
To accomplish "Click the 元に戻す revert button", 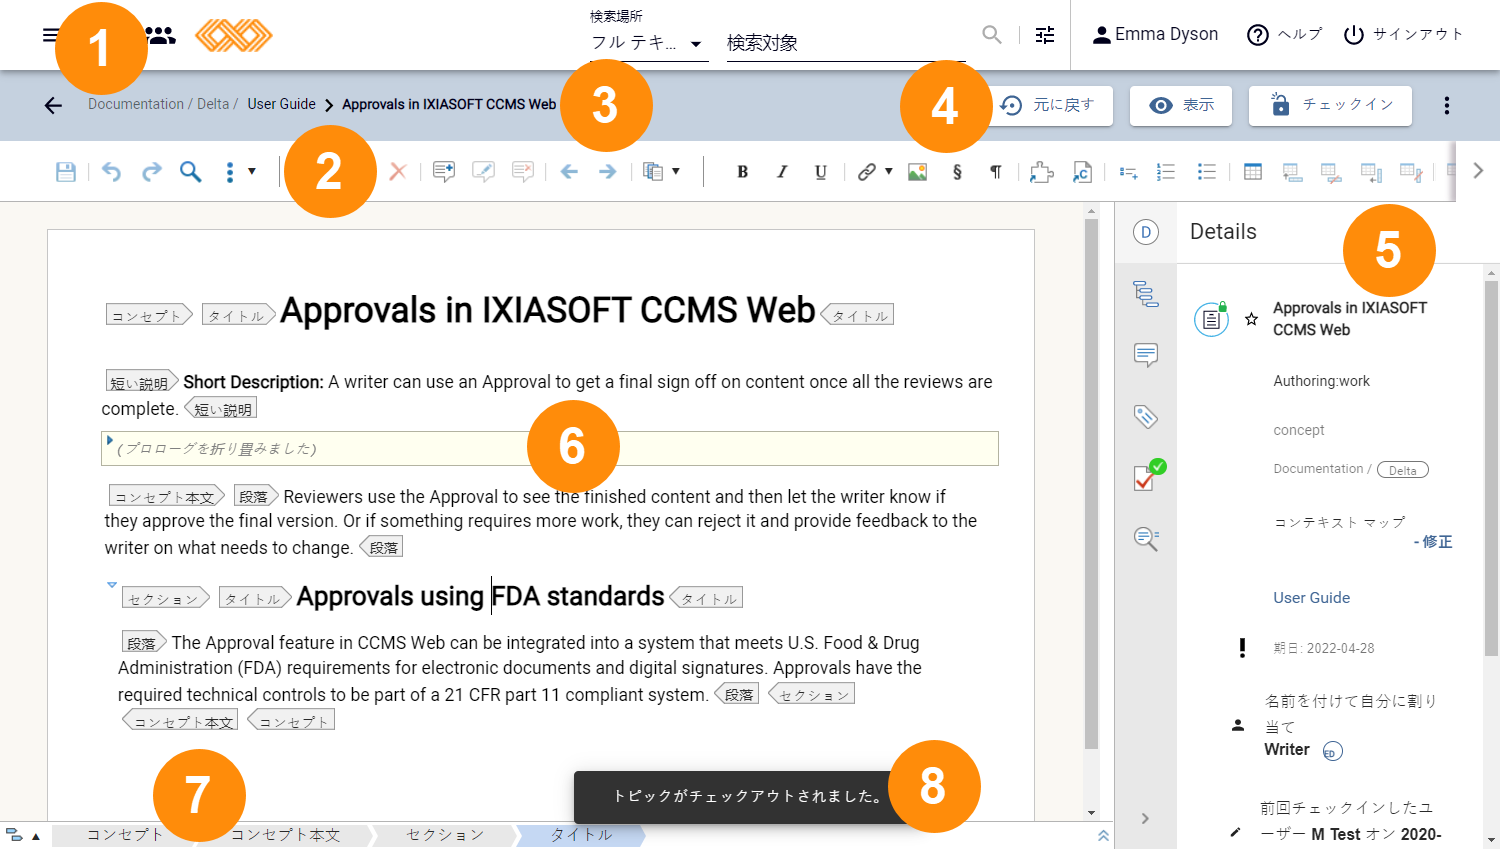I will coord(1048,105).
